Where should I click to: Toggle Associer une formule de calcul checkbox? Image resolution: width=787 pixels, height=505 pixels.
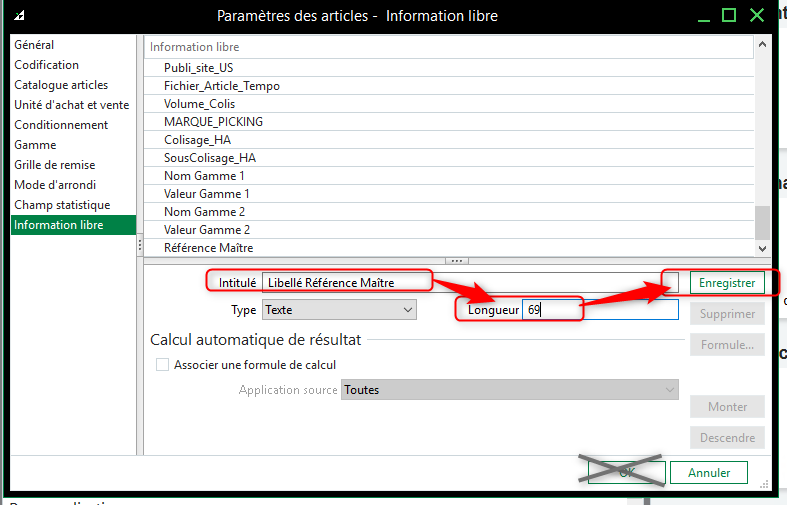162,364
